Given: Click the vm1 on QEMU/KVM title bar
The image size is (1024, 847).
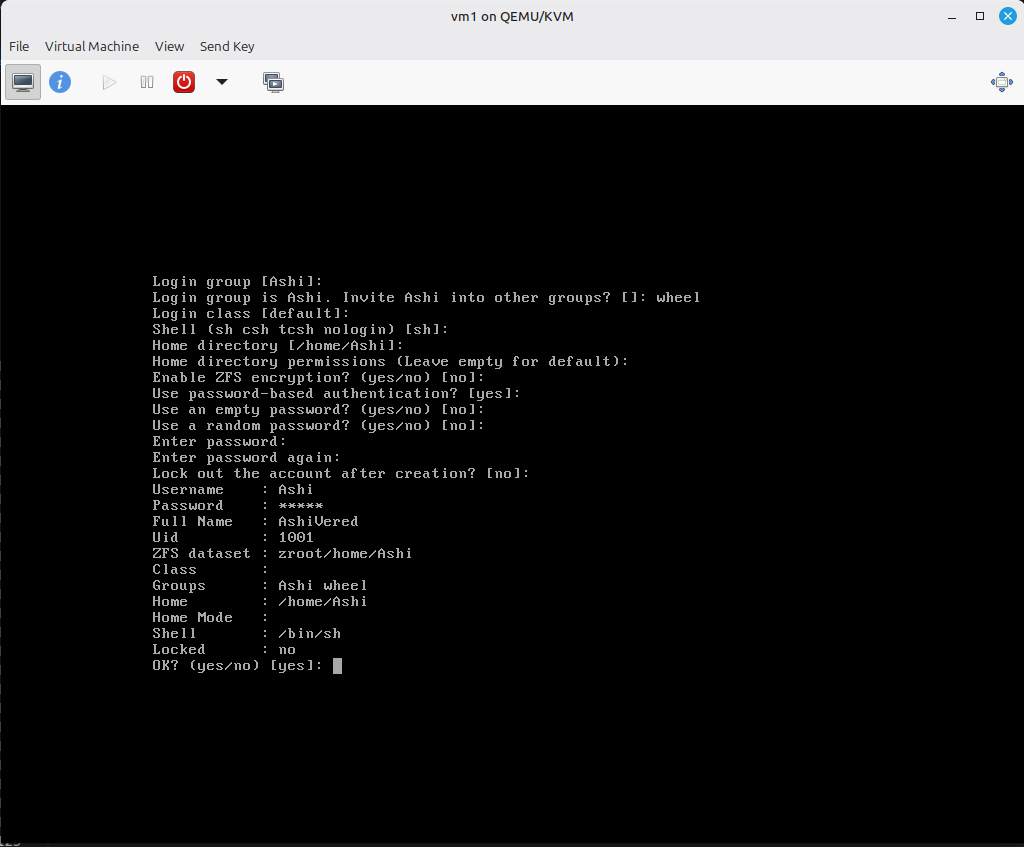Looking at the screenshot, I should 512,16.
